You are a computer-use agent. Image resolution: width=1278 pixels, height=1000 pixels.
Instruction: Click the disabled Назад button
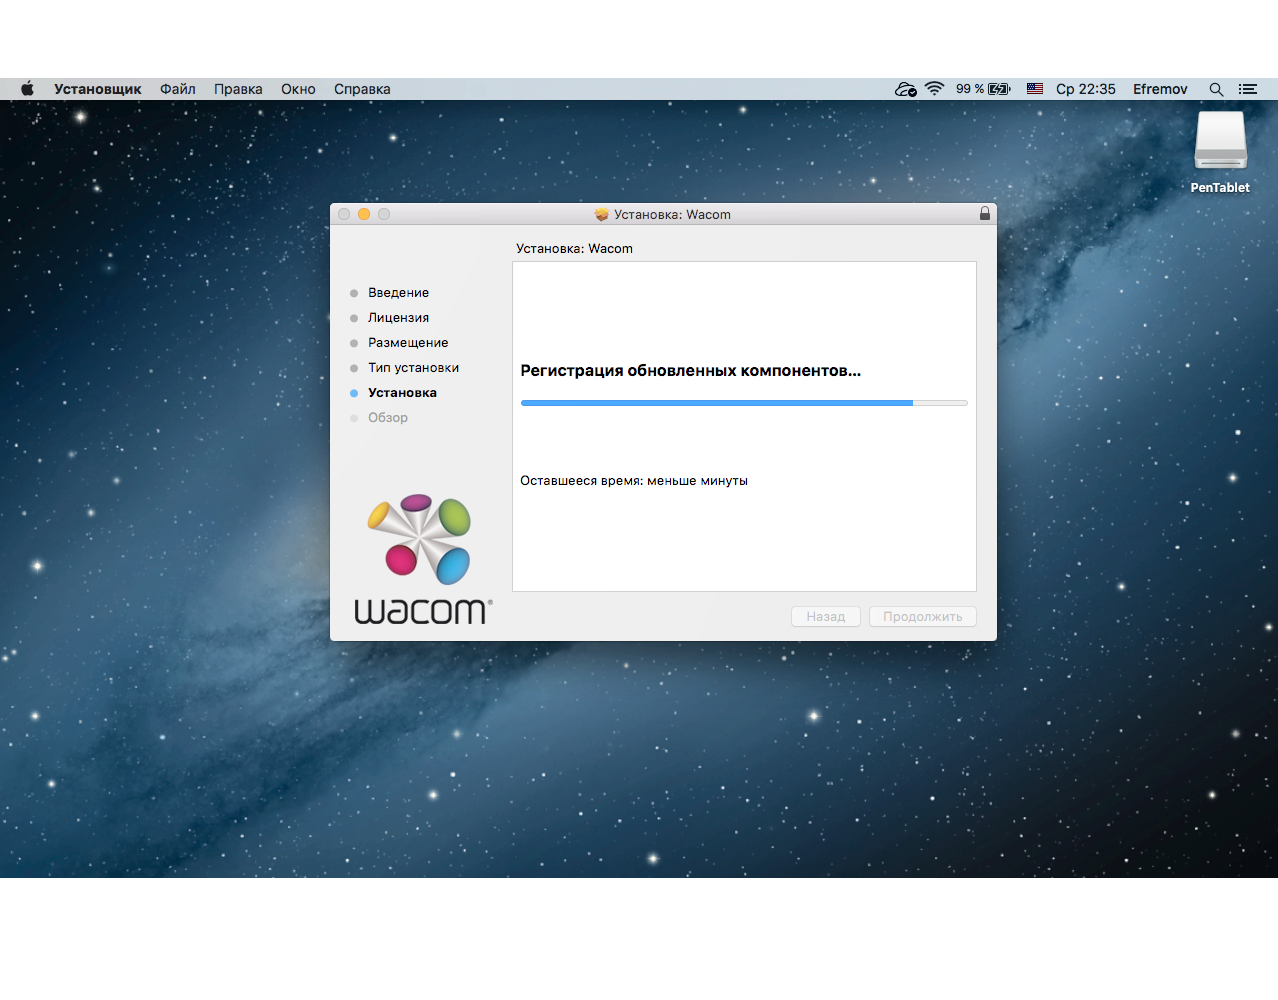click(826, 617)
